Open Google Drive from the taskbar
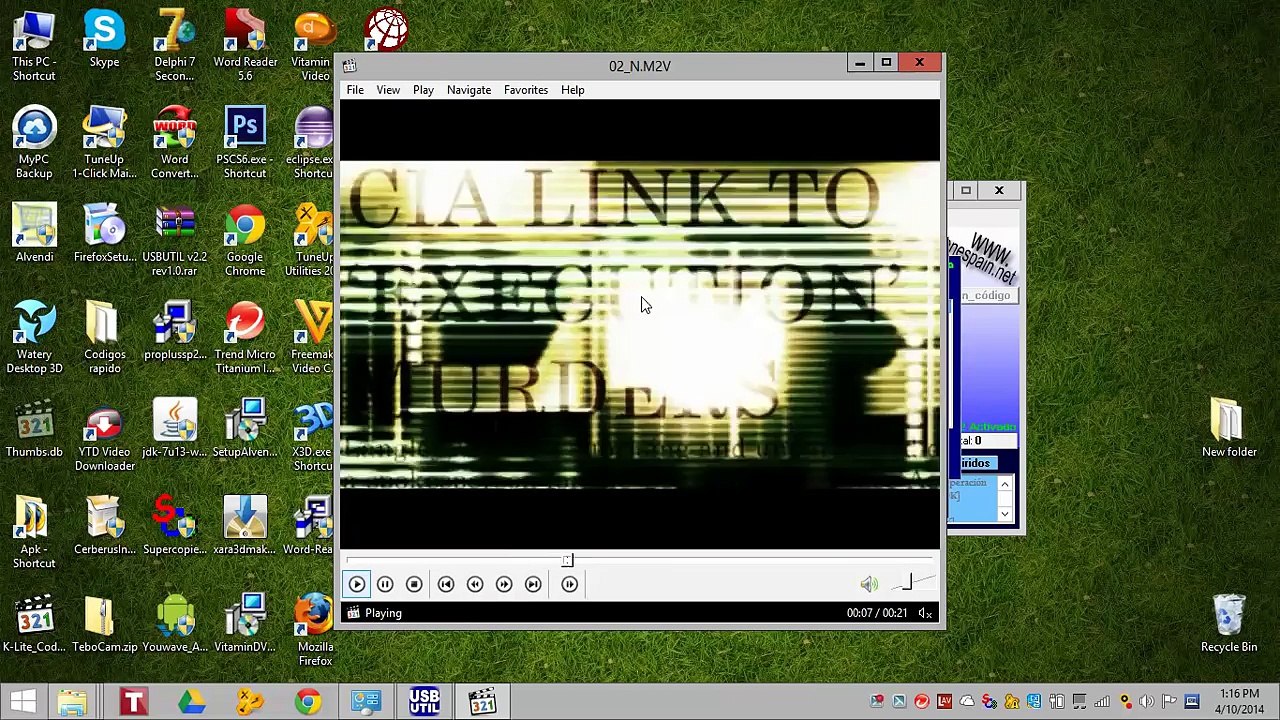This screenshot has width=1280, height=720. [191, 702]
